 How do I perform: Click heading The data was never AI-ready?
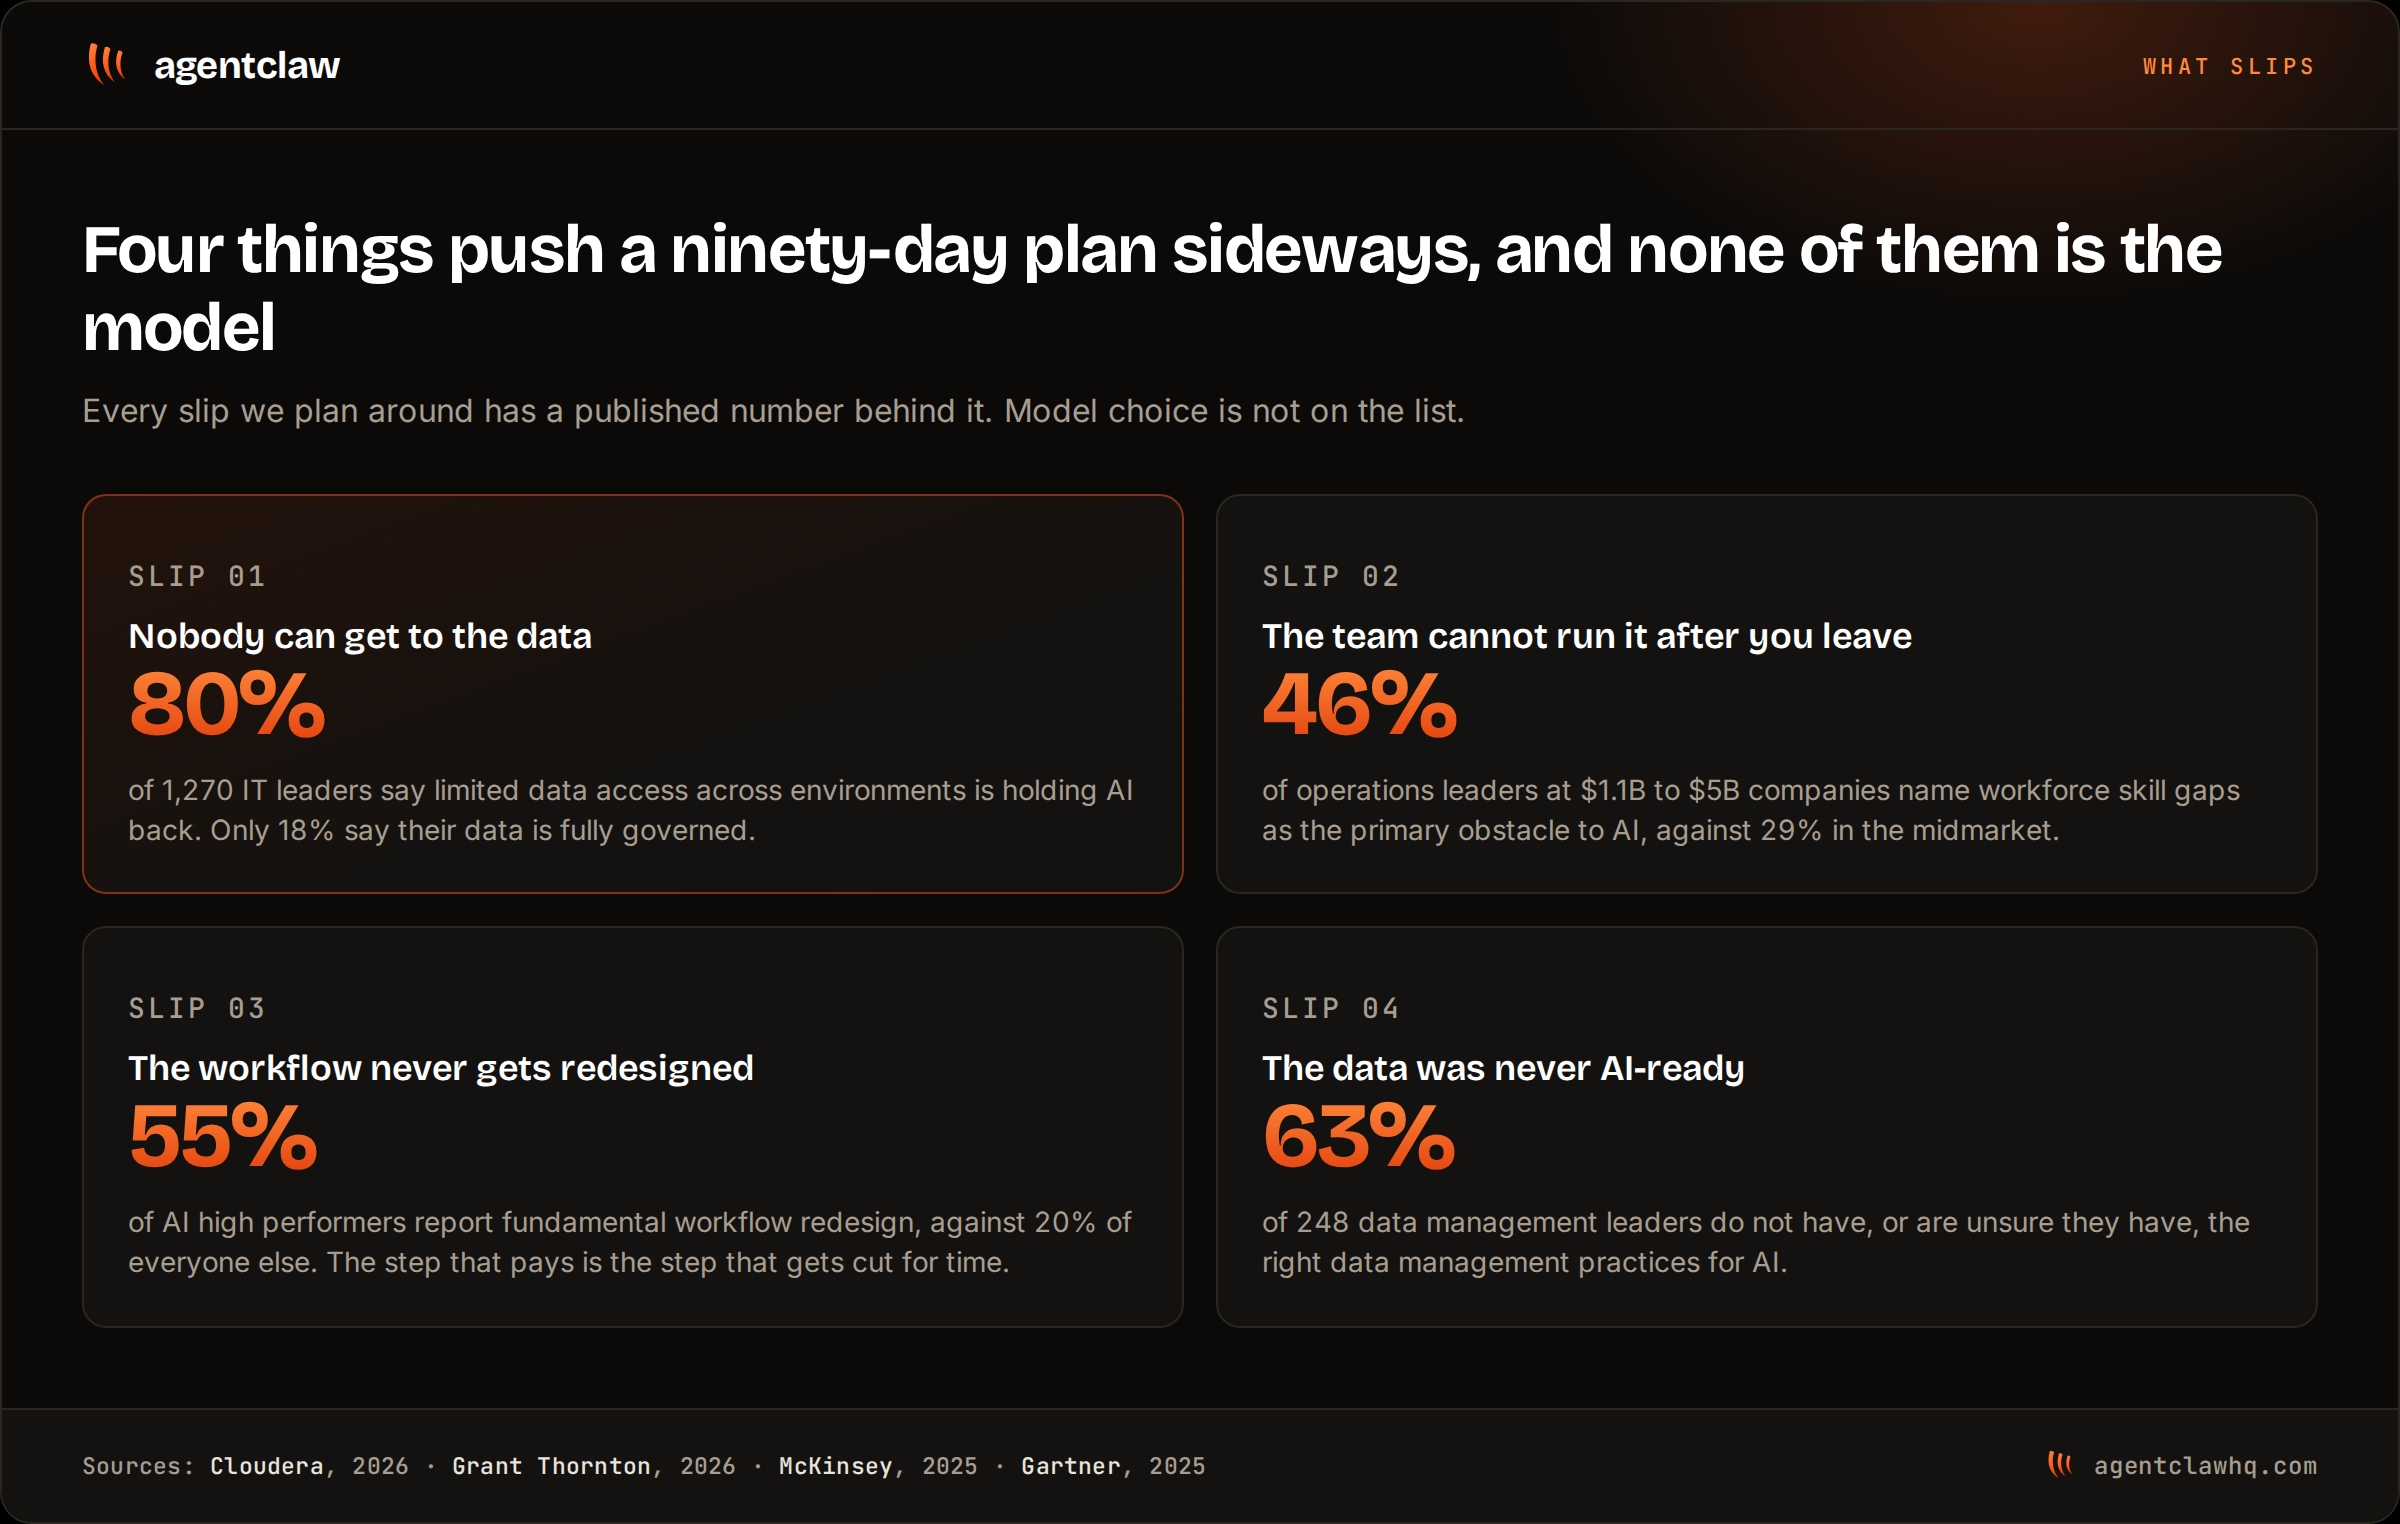tap(1503, 1068)
